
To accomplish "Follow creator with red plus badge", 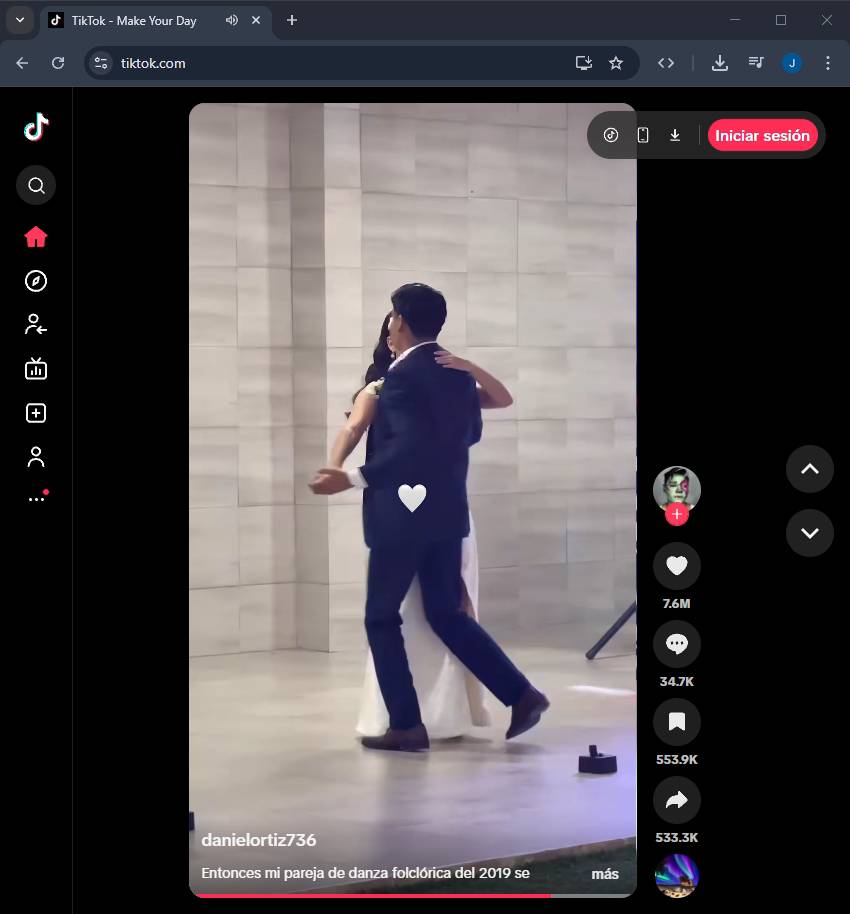I will [677, 514].
